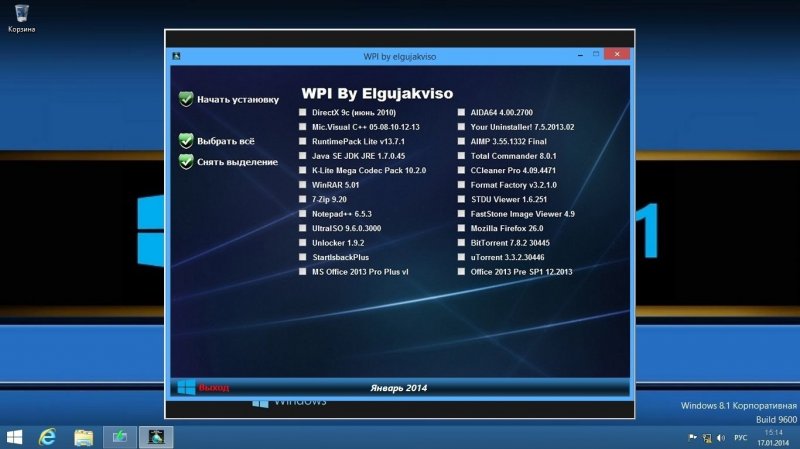This screenshot has height=449, width=800.
Task: Enable the Mozilla Firefox 26.0 checkbox
Action: pos(461,228)
